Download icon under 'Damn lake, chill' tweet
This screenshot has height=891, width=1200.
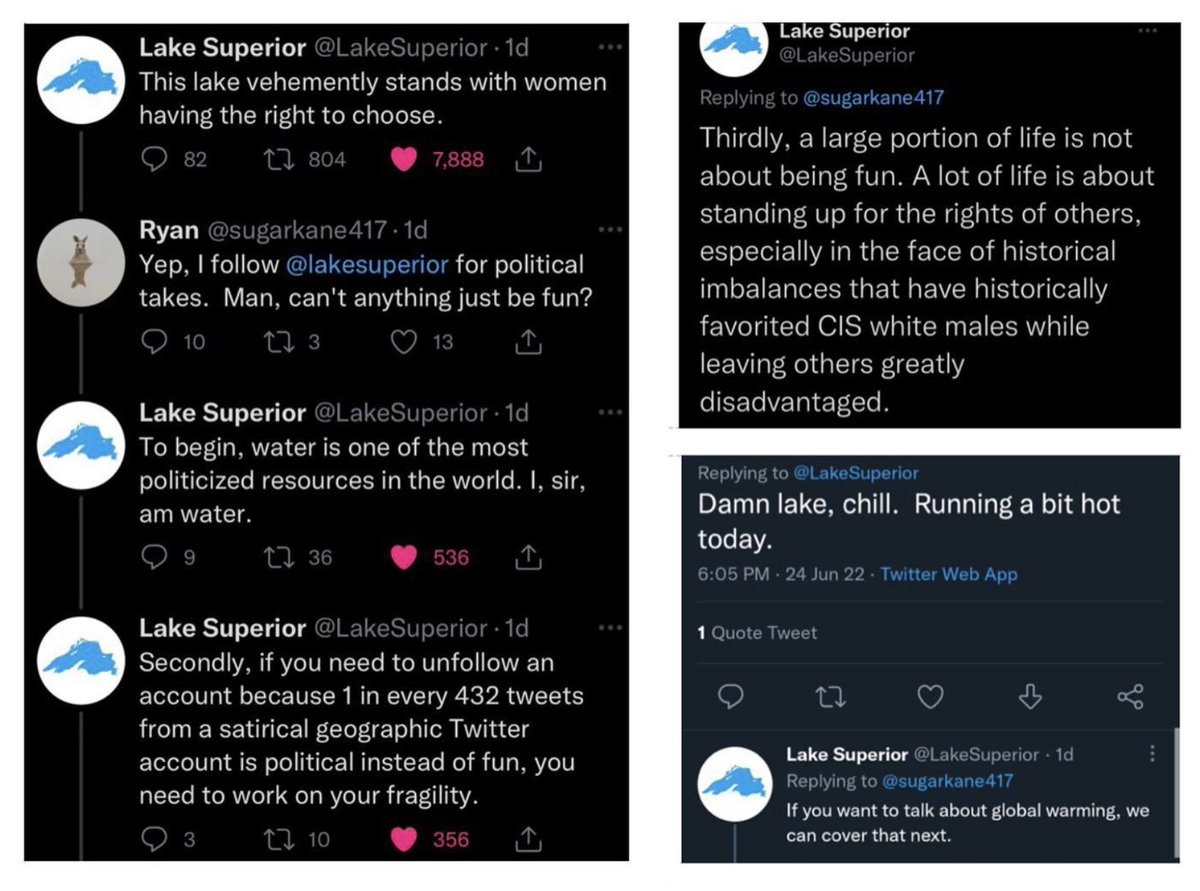[1029, 697]
